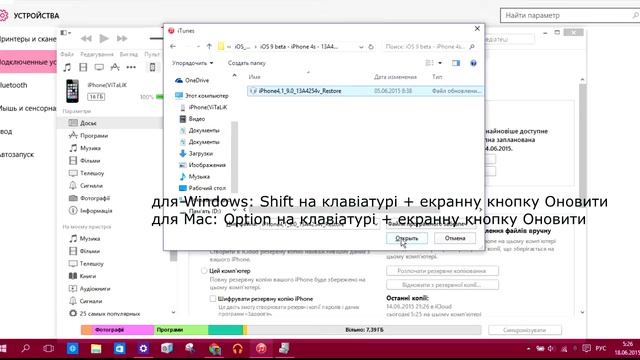Go up one folder level in dialog
The image size is (640, 360).
(209, 47)
